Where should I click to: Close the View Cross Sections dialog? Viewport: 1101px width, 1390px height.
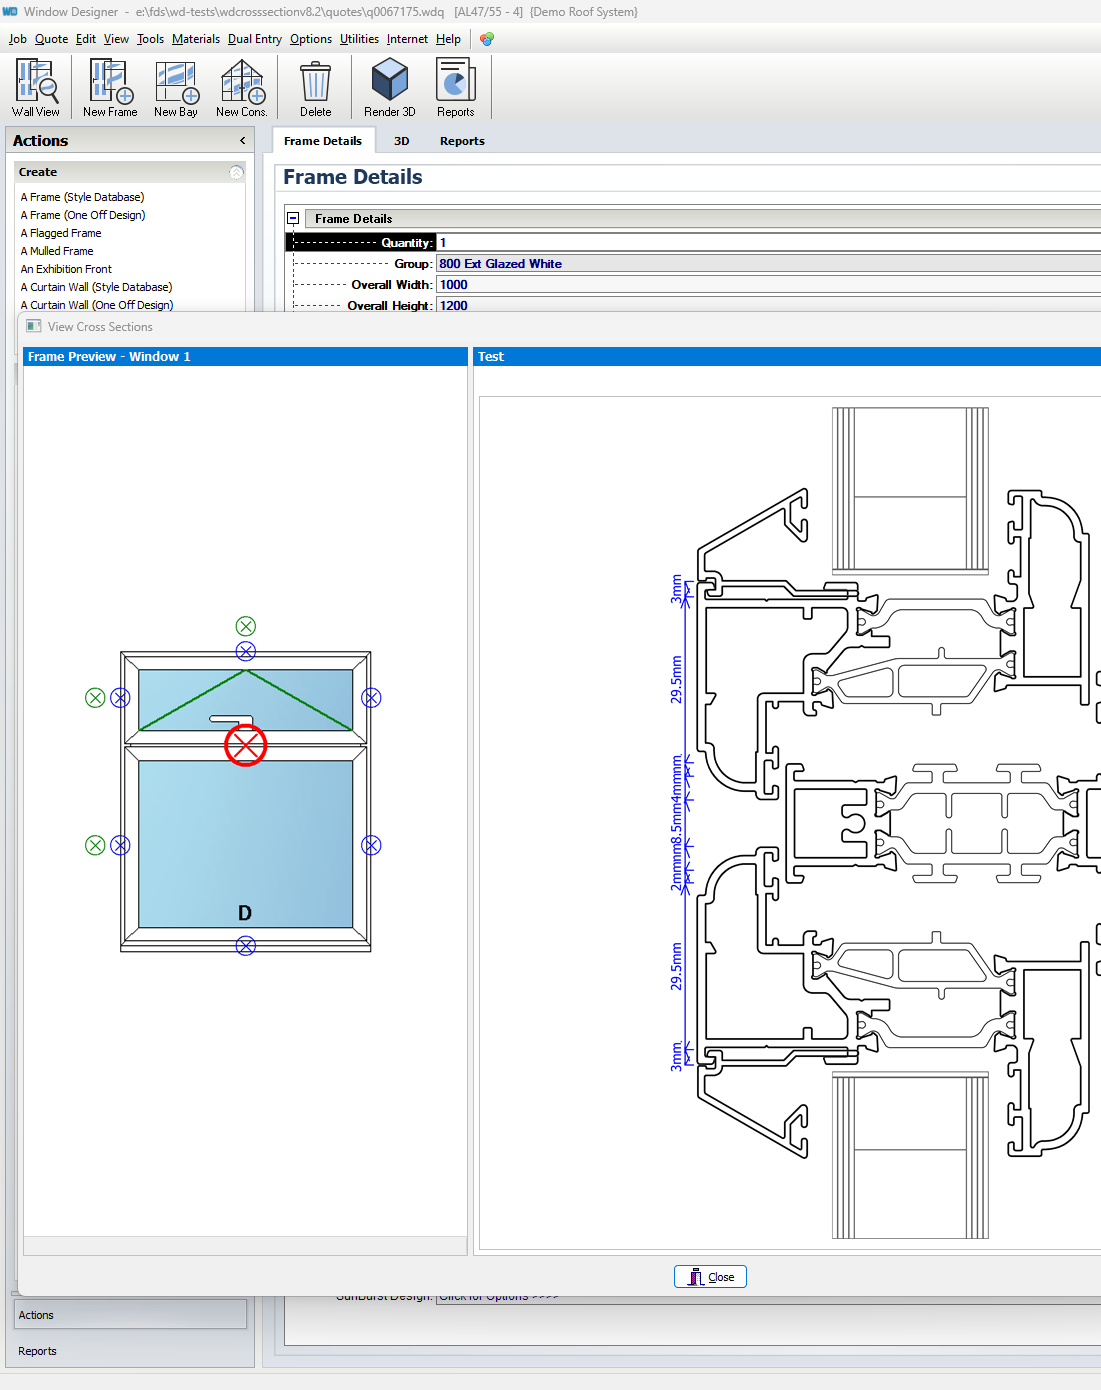pyautogui.click(x=710, y=1277)
